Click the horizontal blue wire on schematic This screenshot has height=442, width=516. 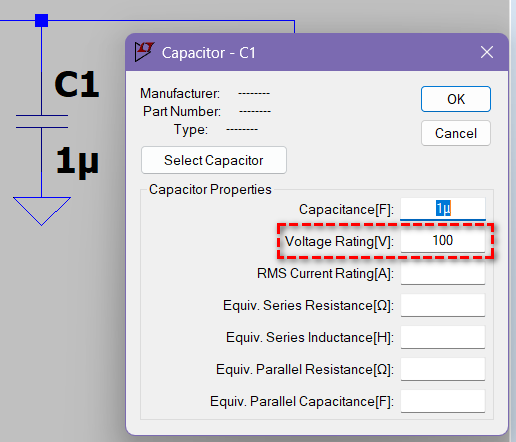click(x=167, y=21)
